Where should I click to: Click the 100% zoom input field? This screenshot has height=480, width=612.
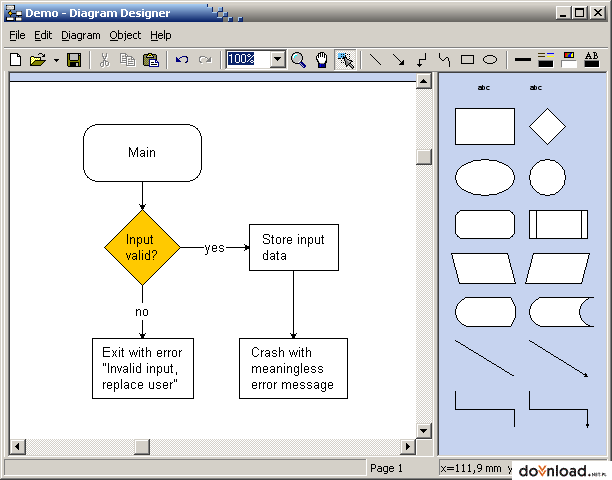(x=248, y=59)
